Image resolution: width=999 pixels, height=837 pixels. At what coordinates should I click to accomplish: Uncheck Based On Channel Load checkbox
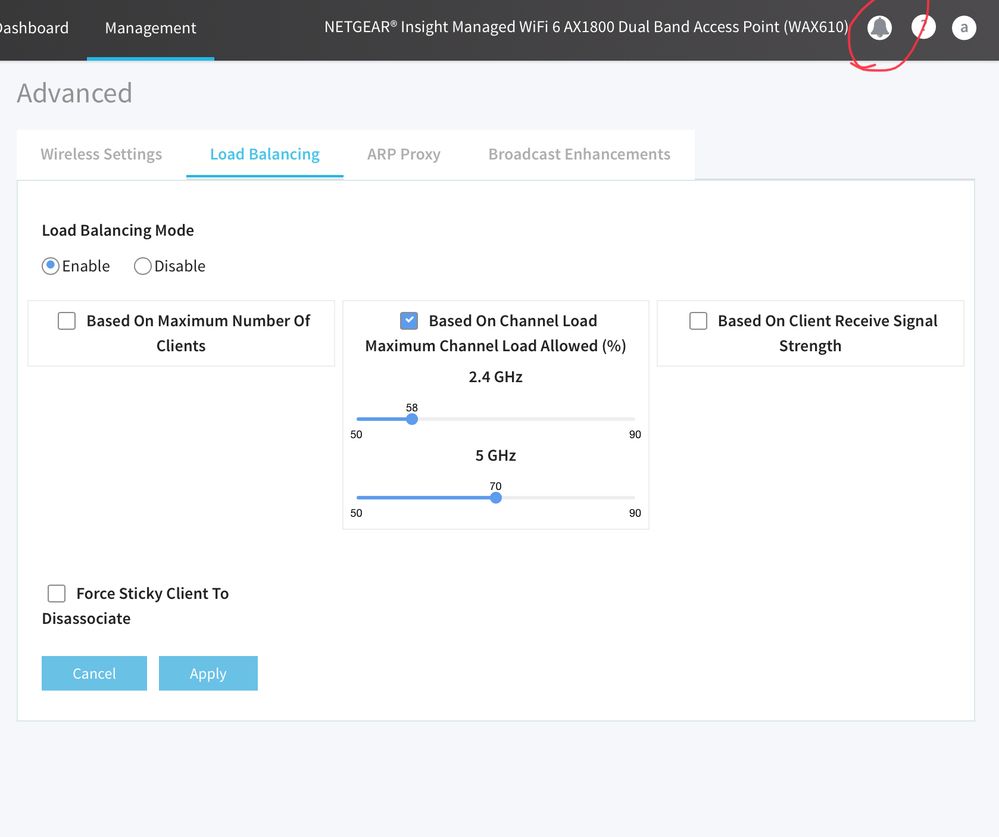tap(409, 321)
